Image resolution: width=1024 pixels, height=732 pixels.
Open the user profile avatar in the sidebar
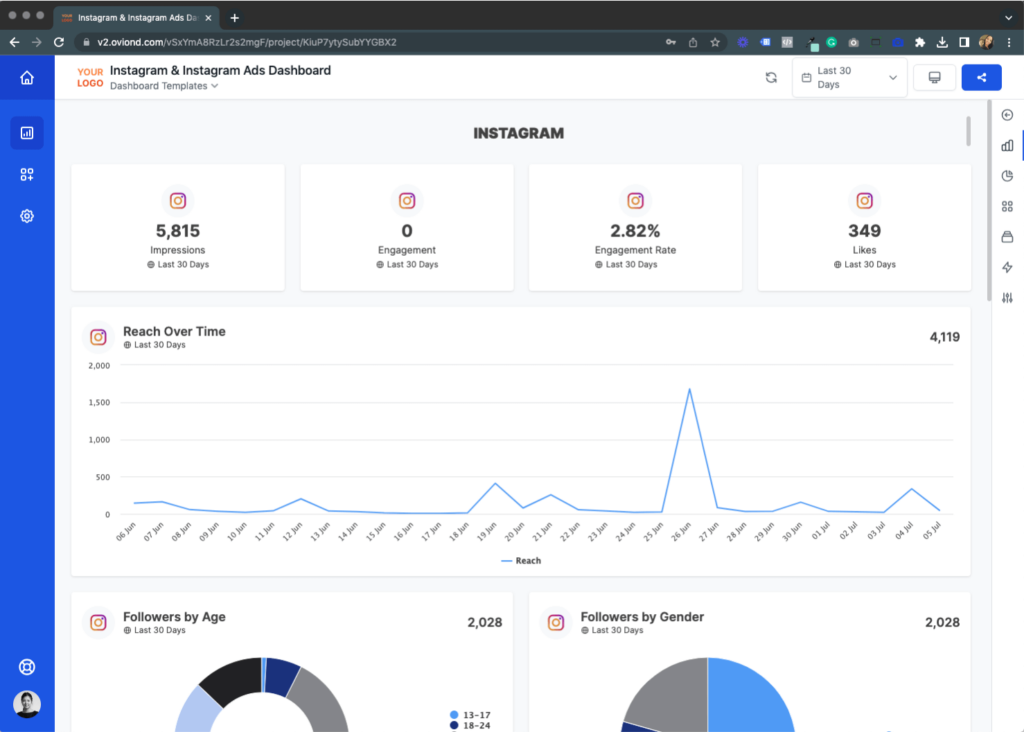(x=27, y=704)
